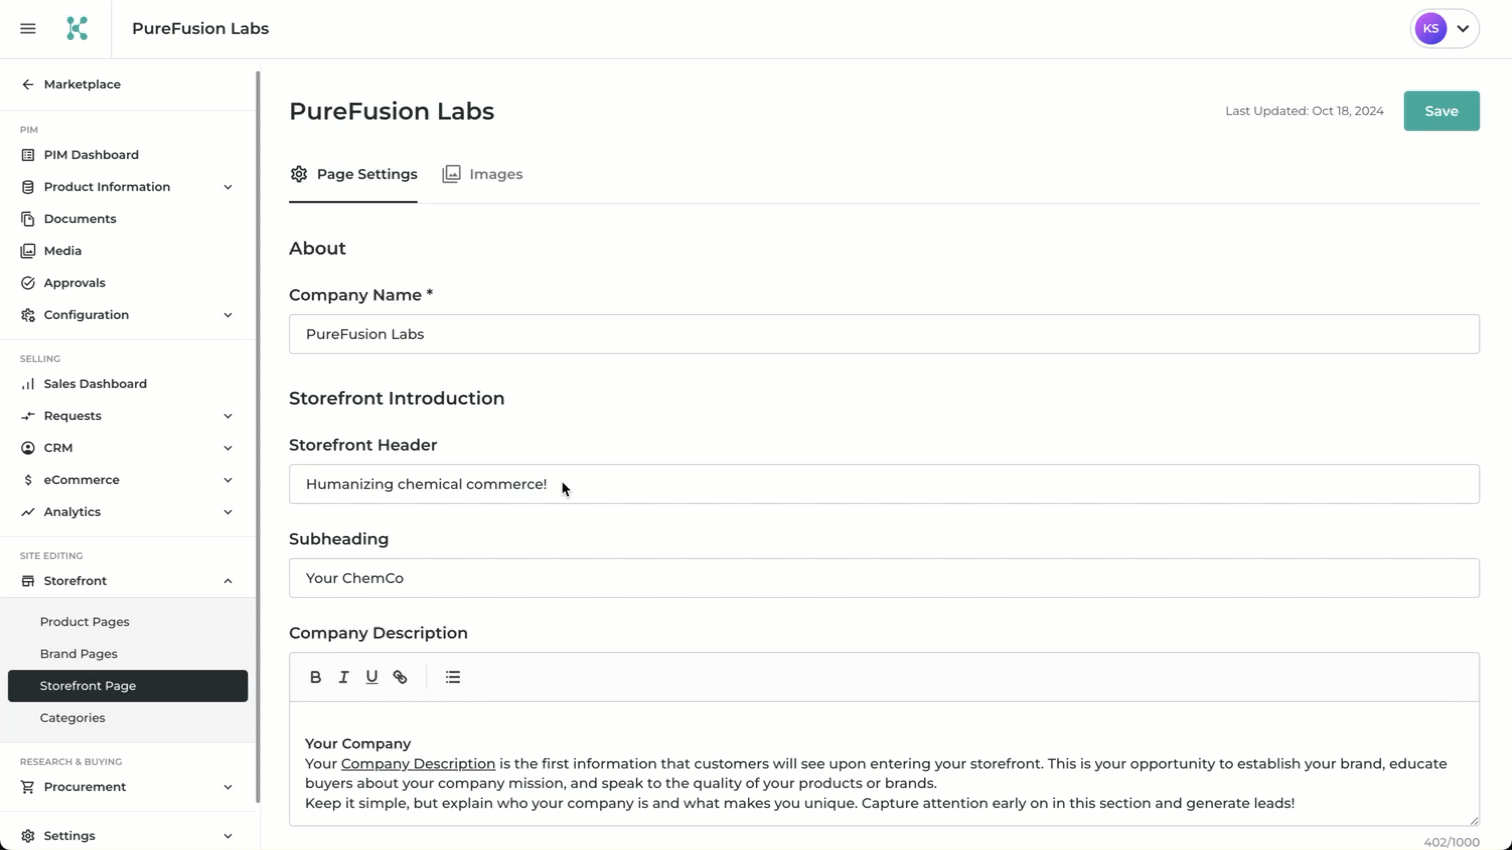Select the Page Settings tab
1512x850 pixels.
(x=353, y=174)
